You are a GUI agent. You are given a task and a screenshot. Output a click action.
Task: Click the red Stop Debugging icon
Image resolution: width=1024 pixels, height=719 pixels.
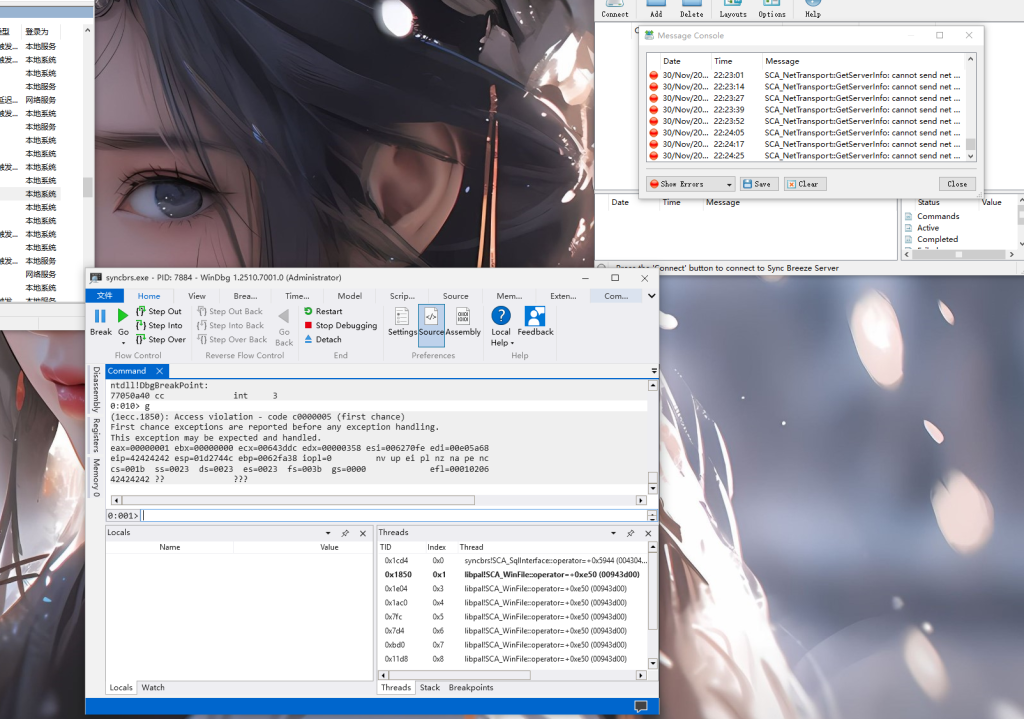pyautogui.click(x=309, y=325)
